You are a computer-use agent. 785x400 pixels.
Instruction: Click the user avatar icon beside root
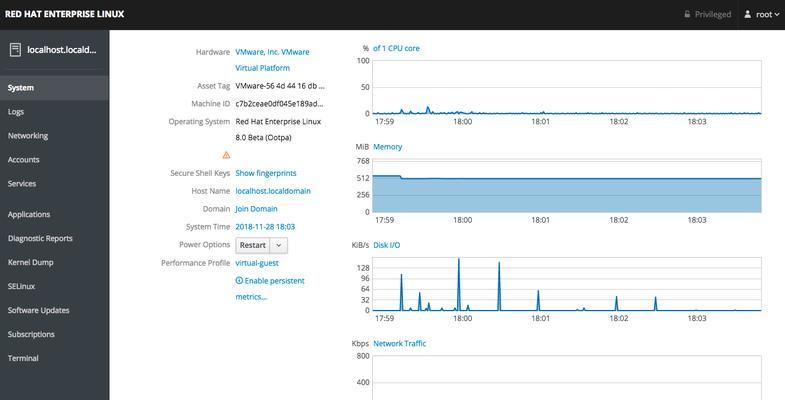pos(747,15)
